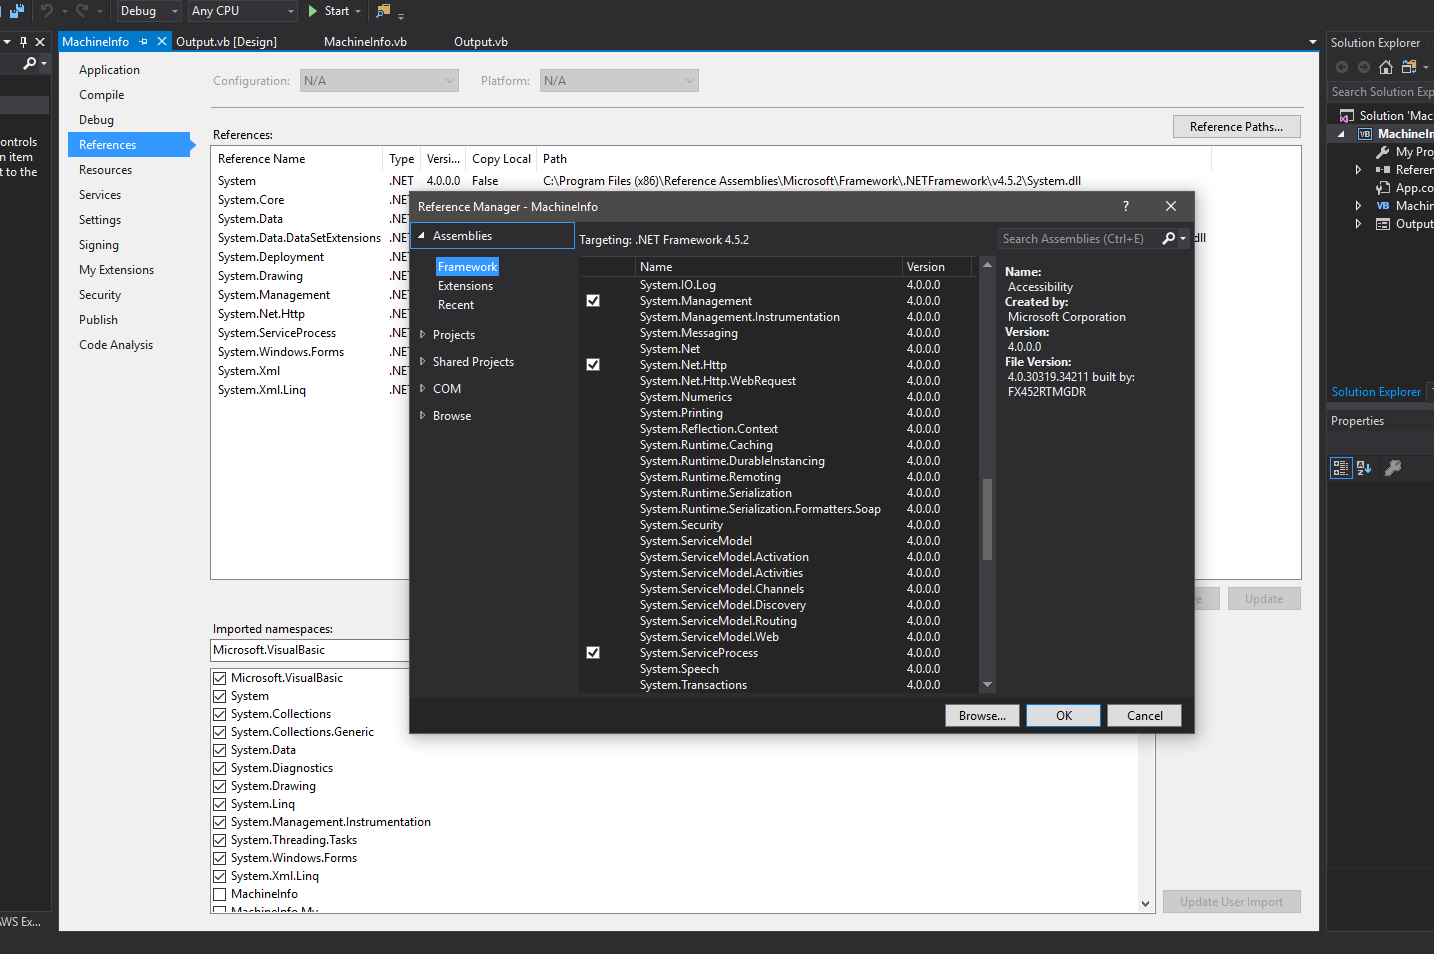The height and width of the screenshot is (954, 1434).
Task: Click the Reference Paths... button
Action: point(1236,127)
